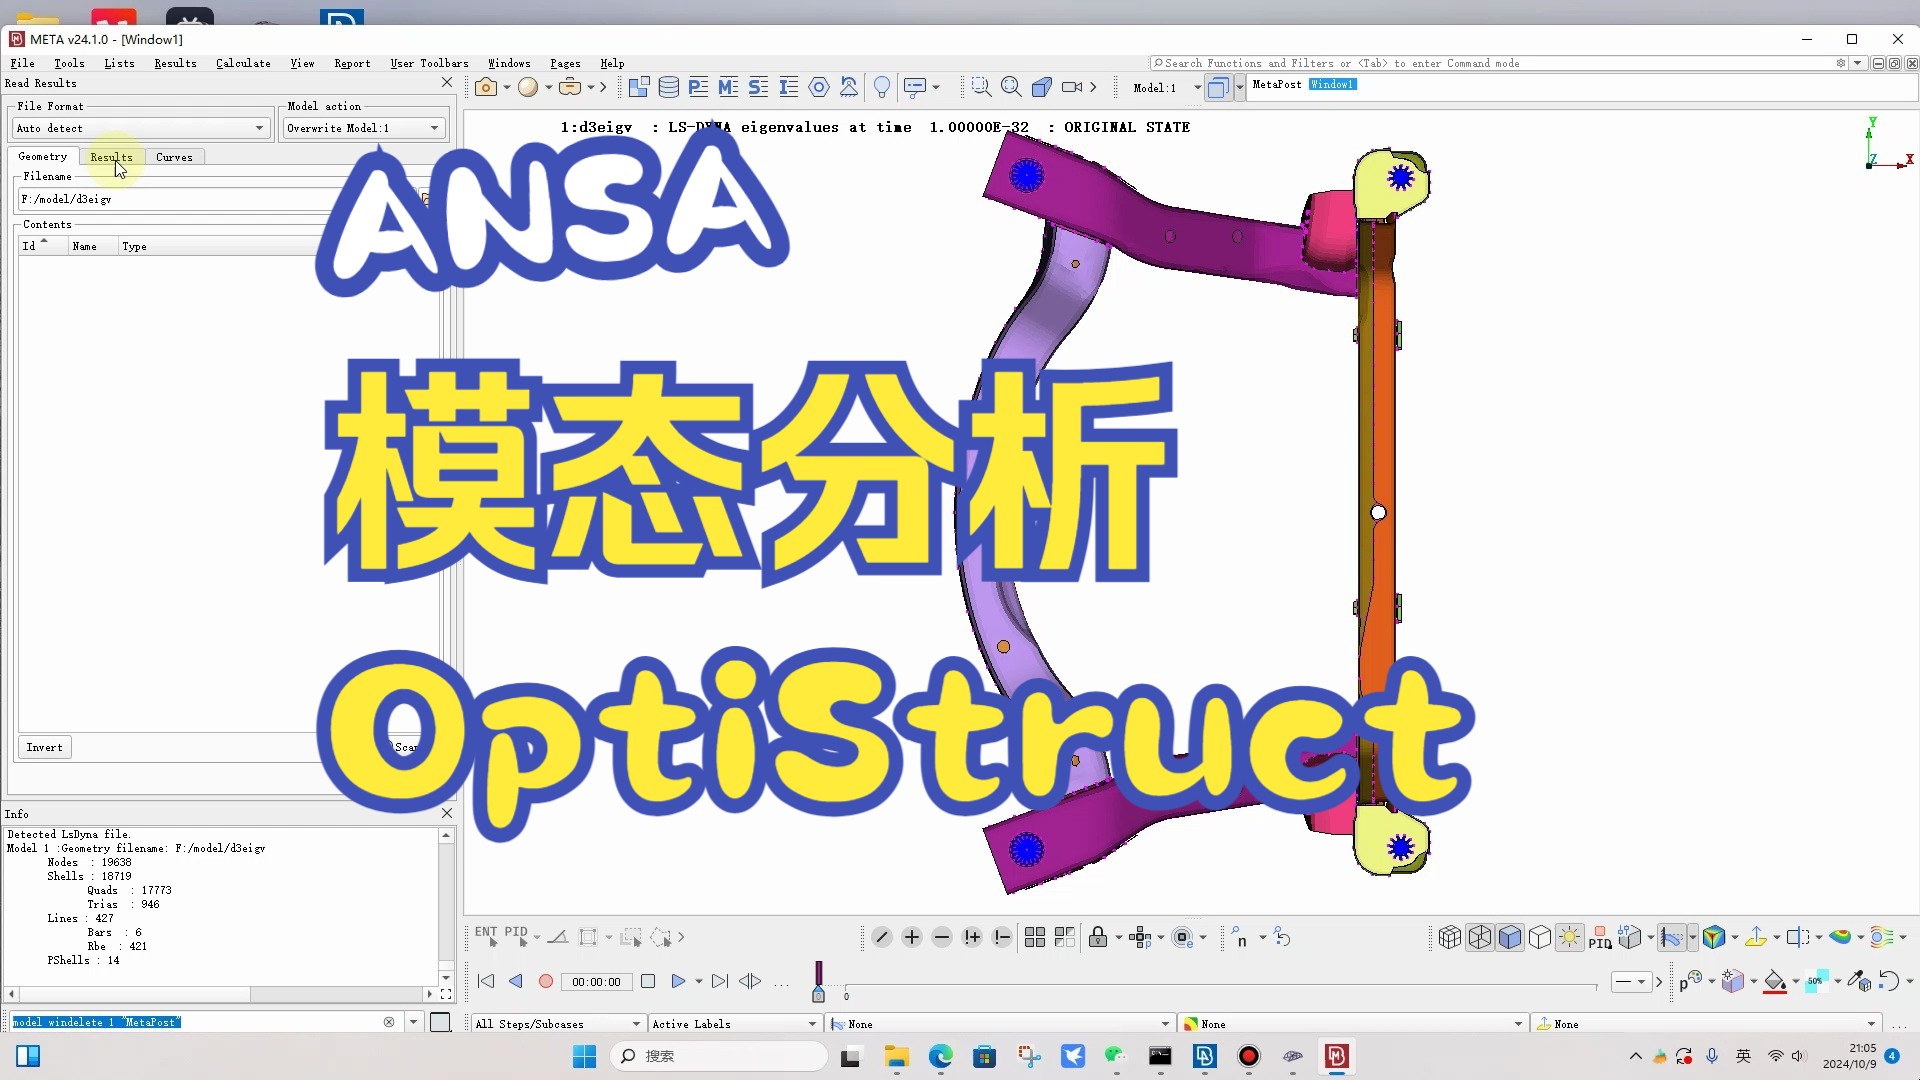Open the All Steps/Subcases dropdown
1920x1080 pixels.
(556, 1023)
